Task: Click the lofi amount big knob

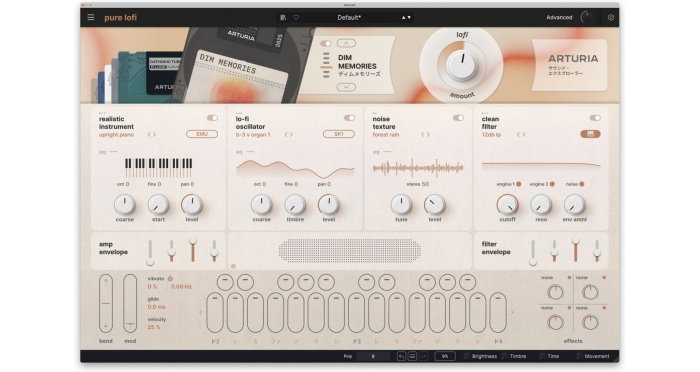Action: click(x=462, y=66)
